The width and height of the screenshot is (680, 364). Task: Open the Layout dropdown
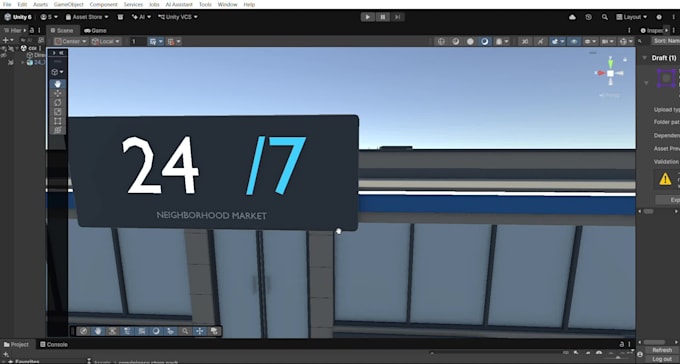coord(632,17)
